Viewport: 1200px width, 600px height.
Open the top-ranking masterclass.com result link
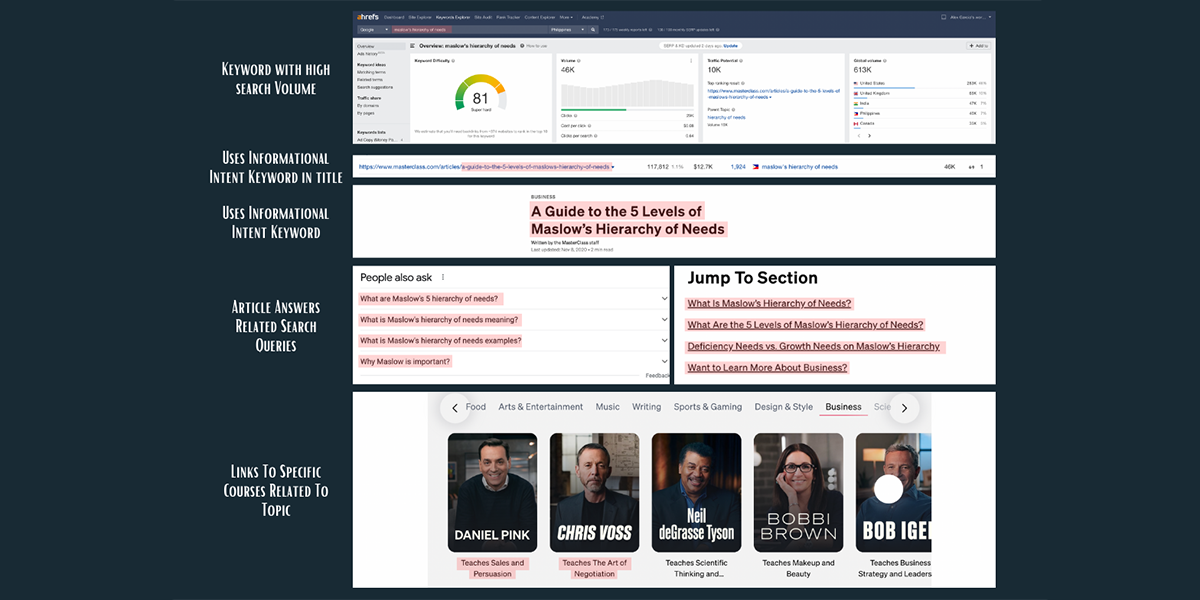773,93
